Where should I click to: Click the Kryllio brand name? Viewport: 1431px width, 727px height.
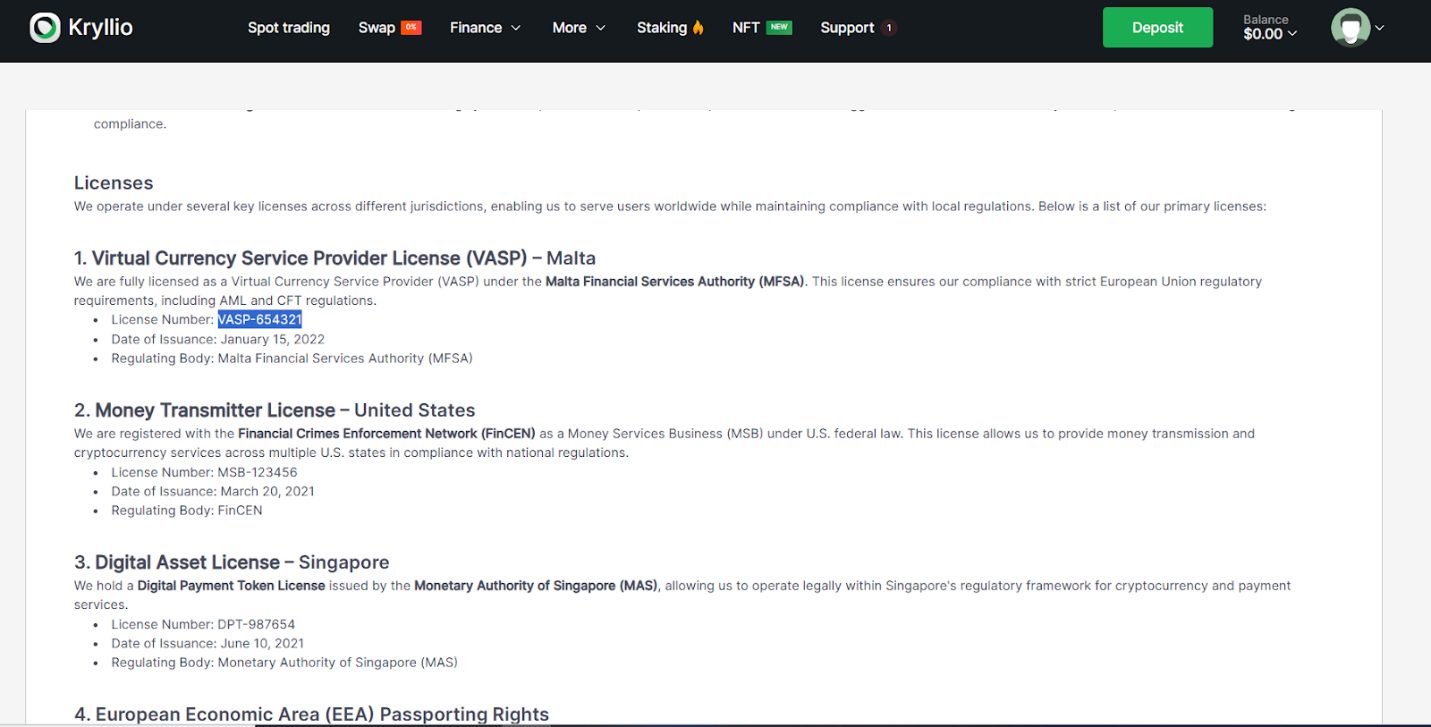pyautogui.click(x=100, y=28)
